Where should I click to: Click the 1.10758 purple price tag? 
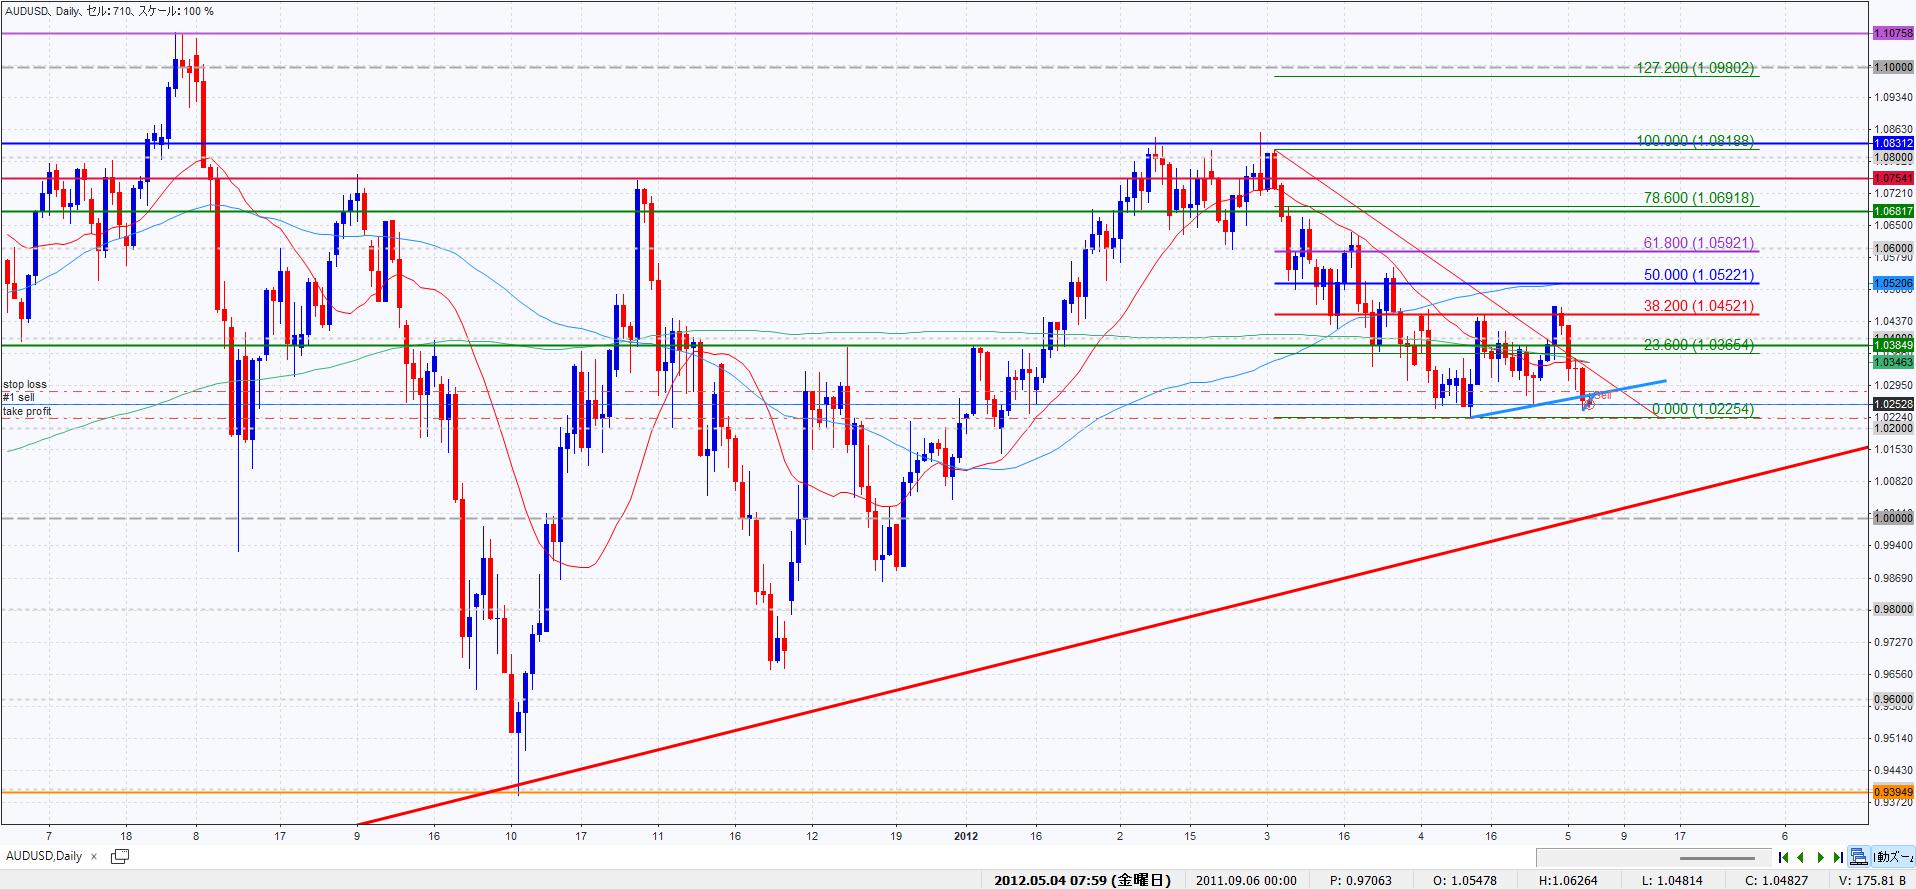(x=1892, y=33)
